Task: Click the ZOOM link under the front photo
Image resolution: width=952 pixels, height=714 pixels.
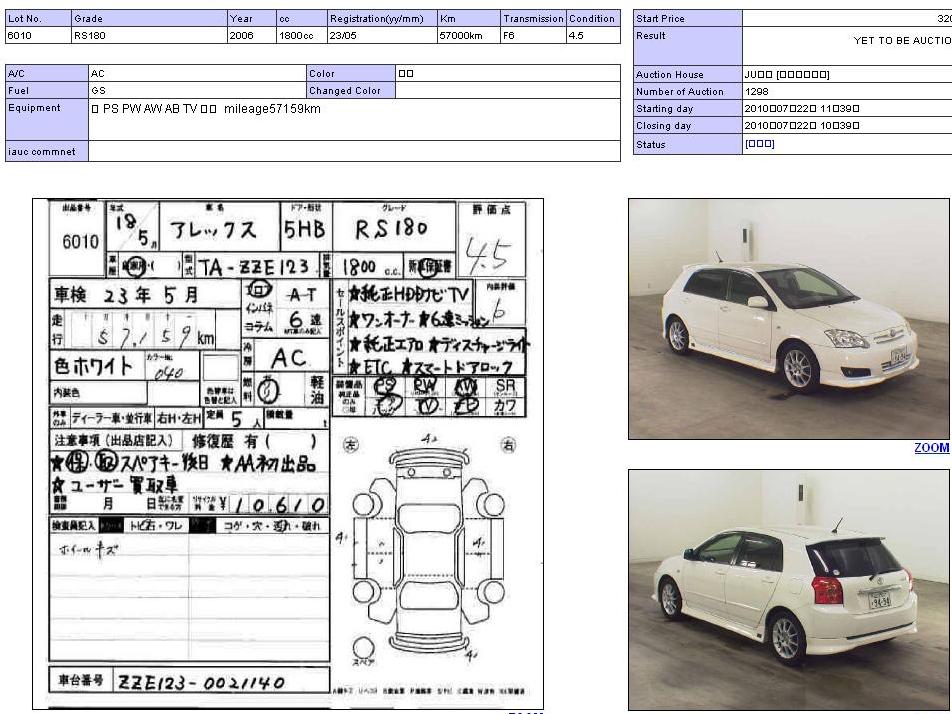Action: pyautogui.click(x=932, y=448)
